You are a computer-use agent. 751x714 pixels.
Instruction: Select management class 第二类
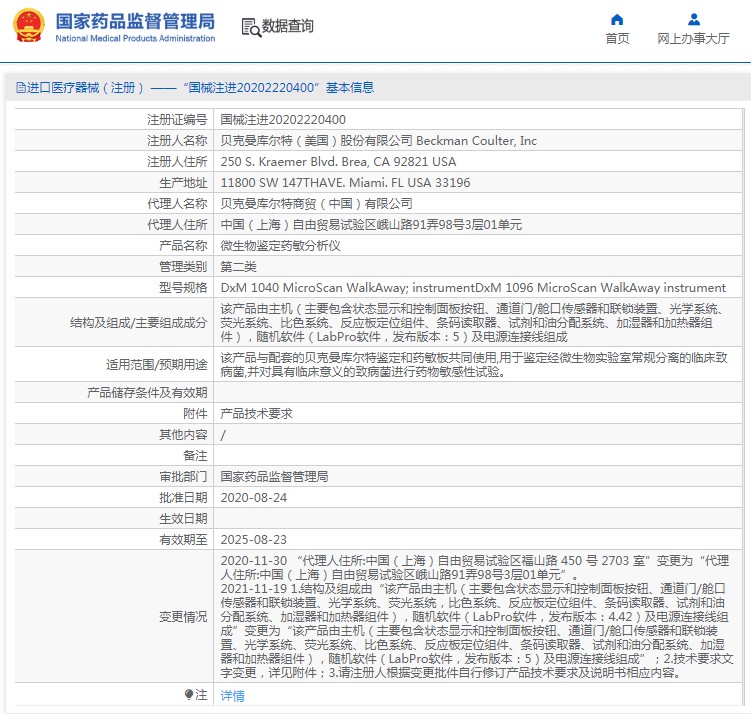click(x=238, y=267)
